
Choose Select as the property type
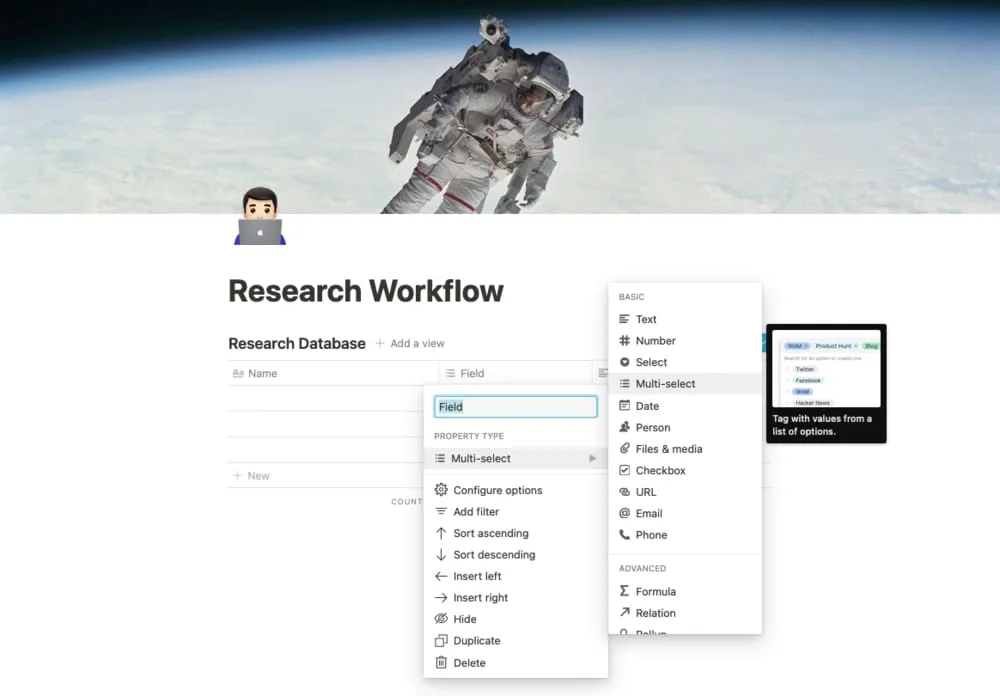pyautogui.click(x=685, y=362)
